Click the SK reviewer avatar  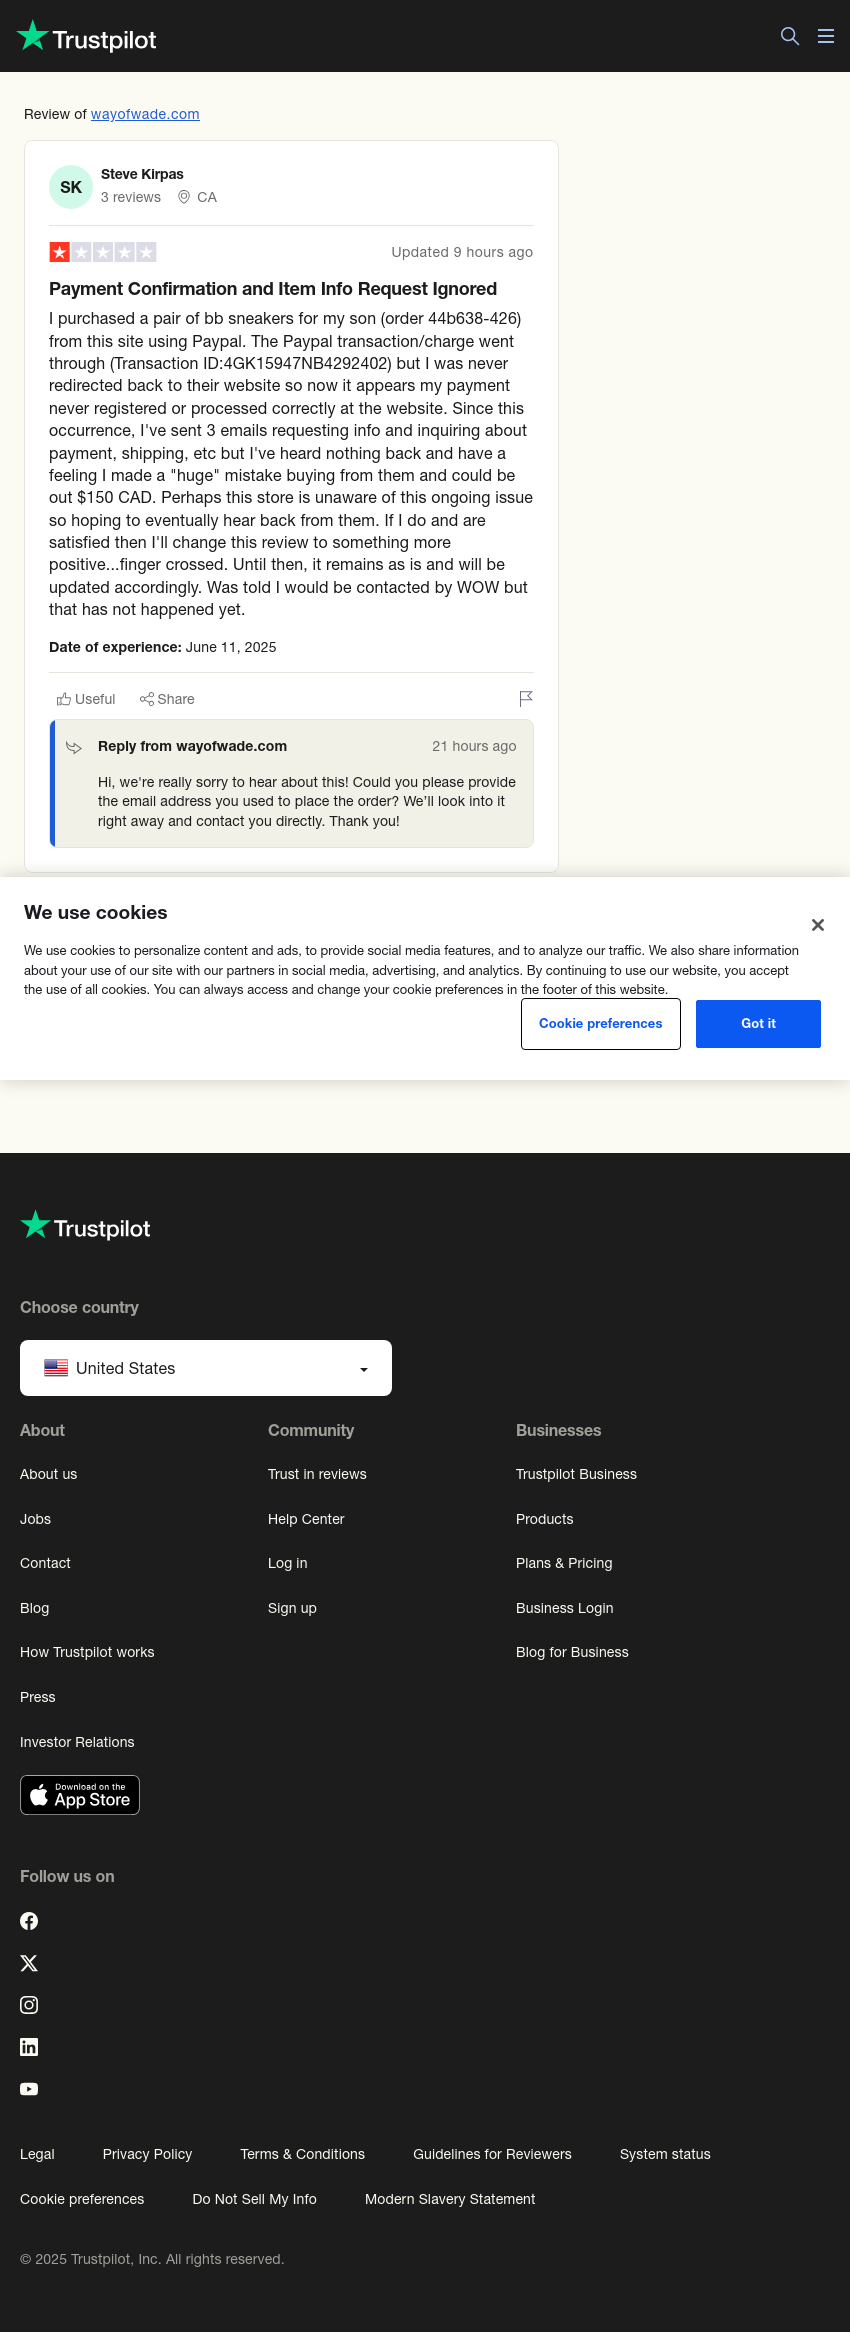click(71, 187)
